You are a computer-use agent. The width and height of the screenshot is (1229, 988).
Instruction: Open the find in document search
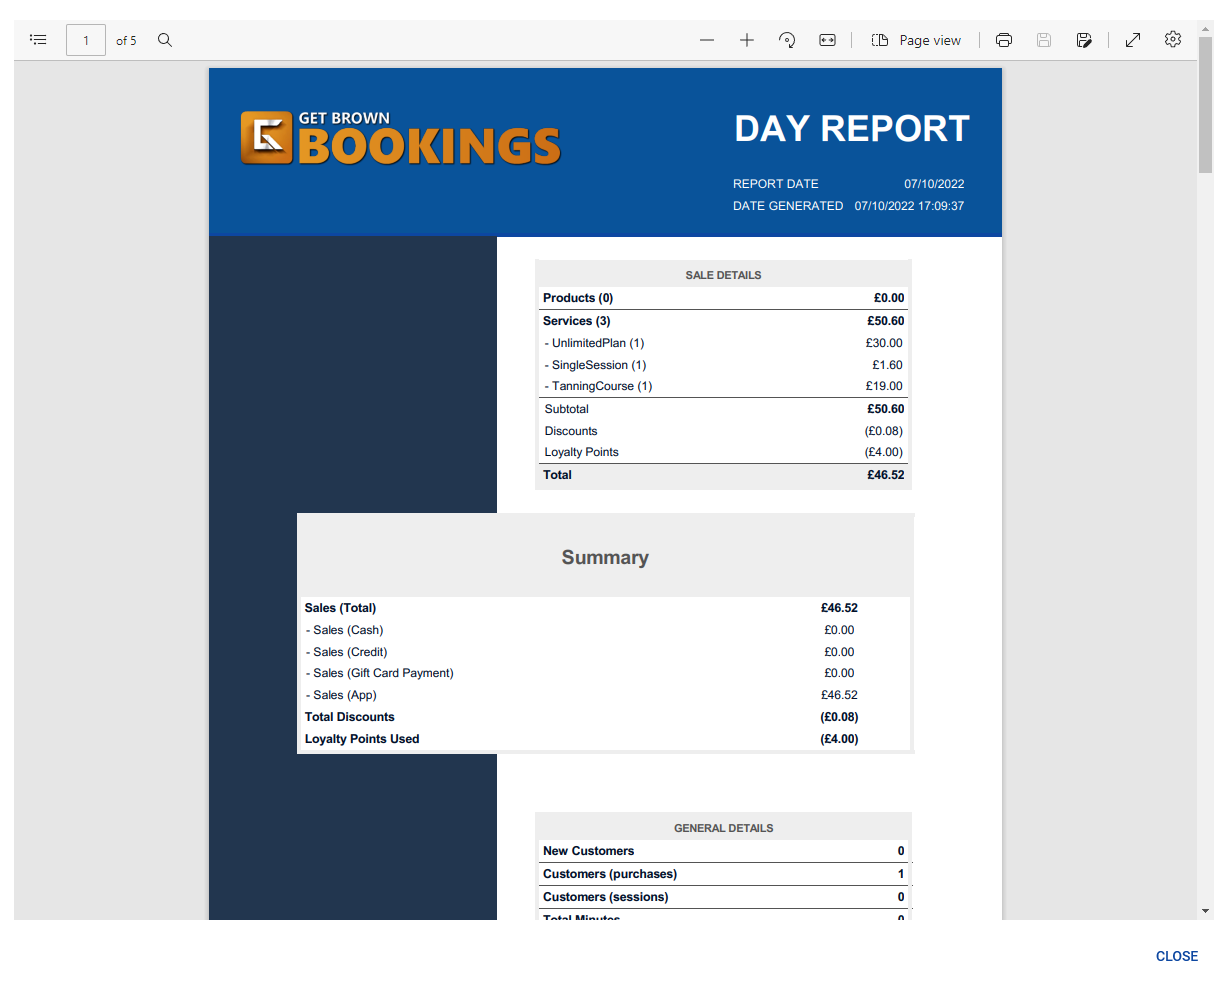coord(165,40)
